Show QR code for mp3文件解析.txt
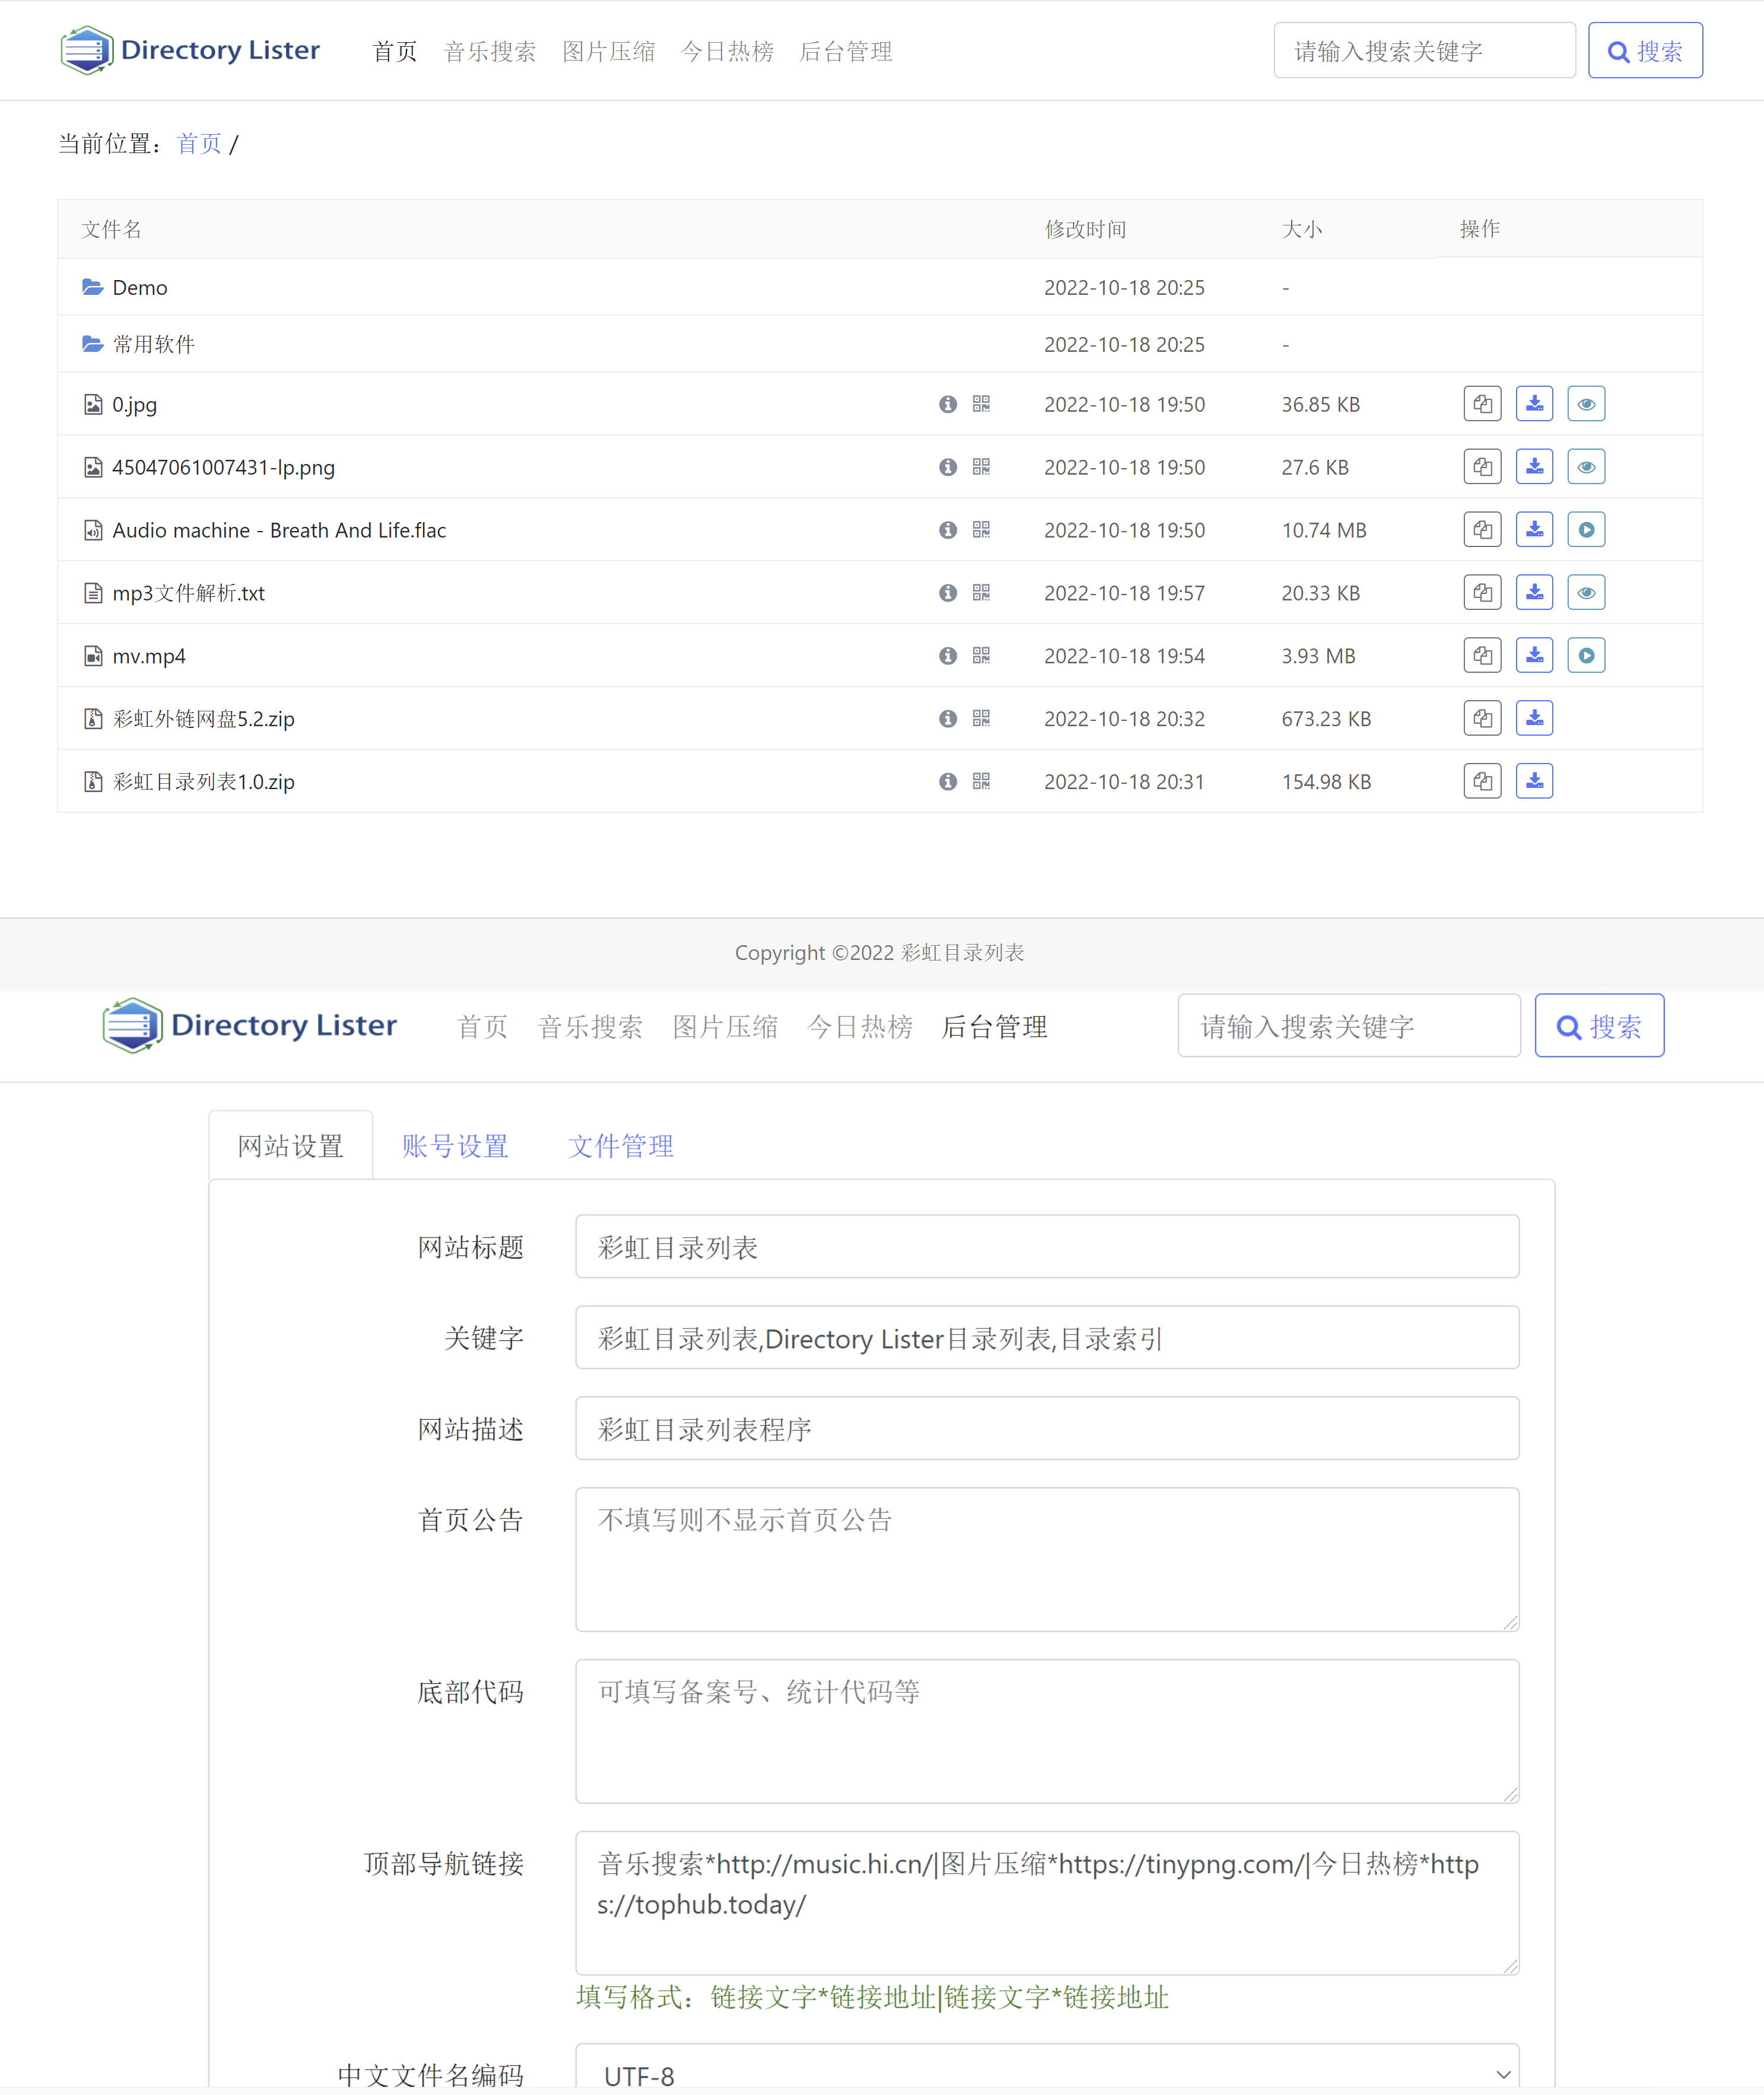Viewport: 1764px width, 2095px height. pyautogui.click(x=981, y=593)
